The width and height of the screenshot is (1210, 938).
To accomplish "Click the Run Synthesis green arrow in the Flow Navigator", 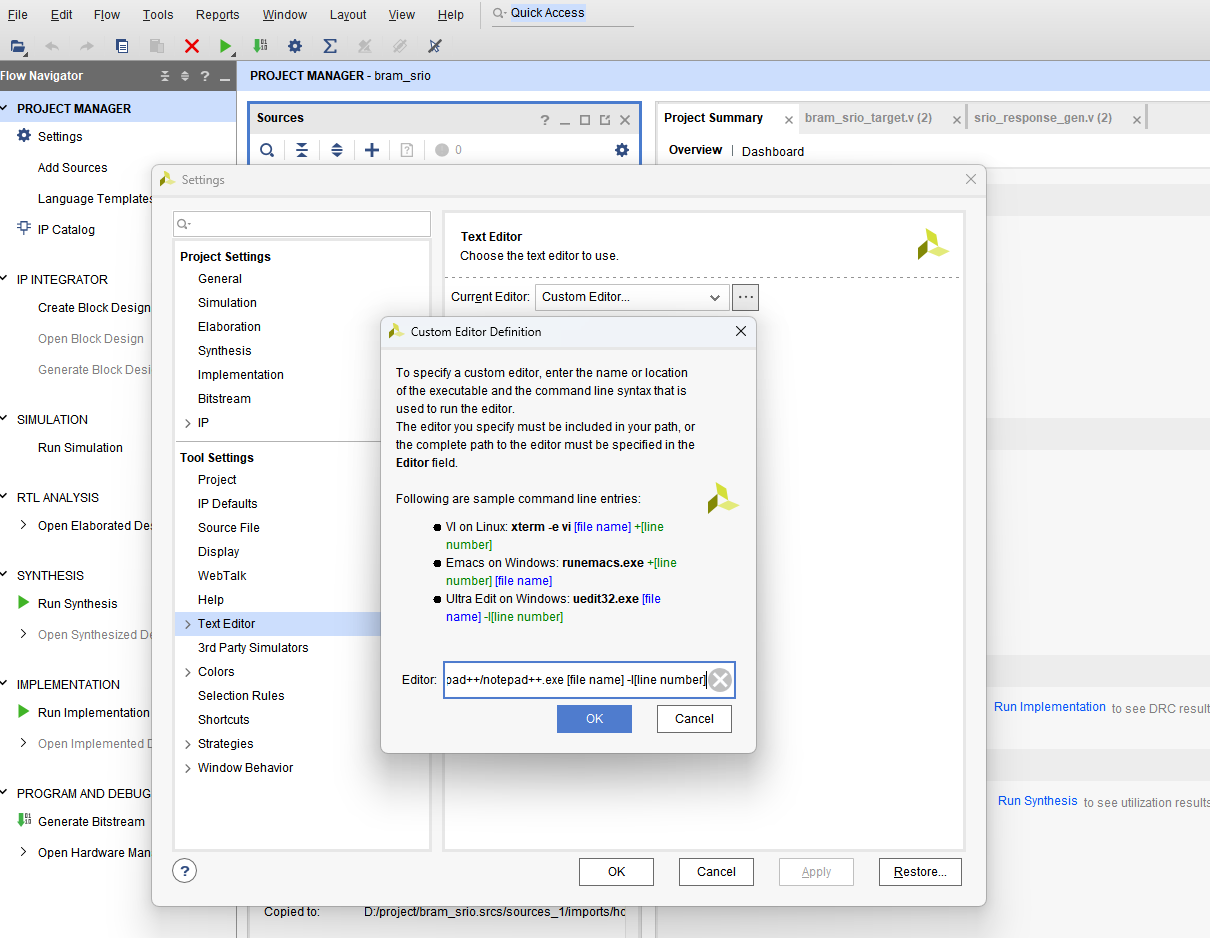I will click(24, 603).
